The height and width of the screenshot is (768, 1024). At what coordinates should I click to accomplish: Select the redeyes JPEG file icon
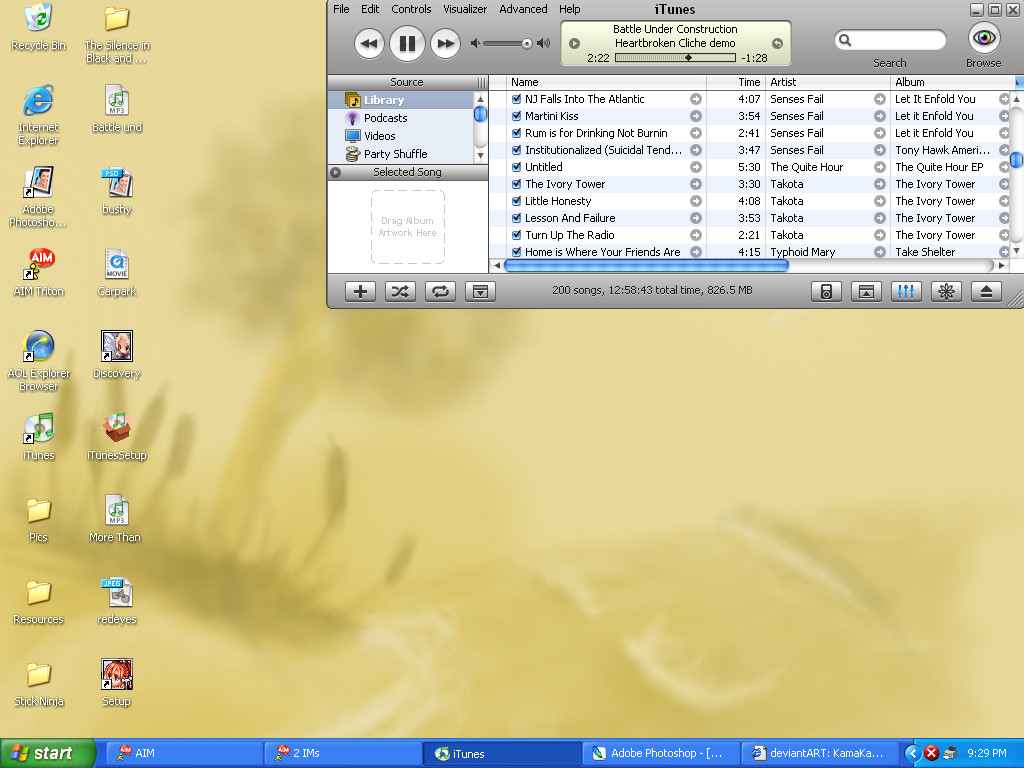click(x=117, y=600)
